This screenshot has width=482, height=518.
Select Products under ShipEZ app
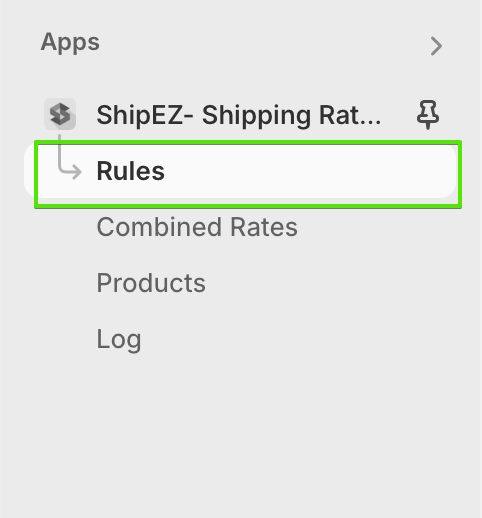point(151,283)
